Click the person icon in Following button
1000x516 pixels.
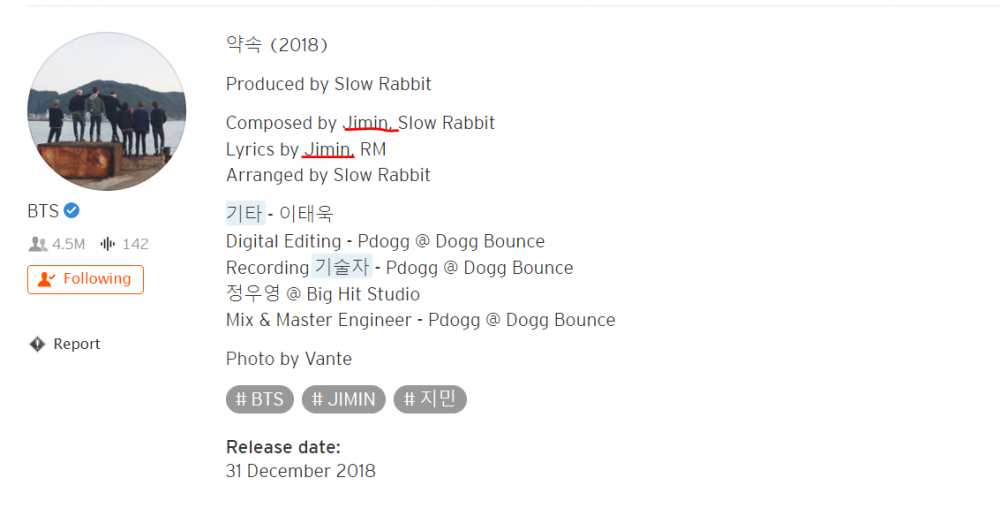click(x=46, y=279)
